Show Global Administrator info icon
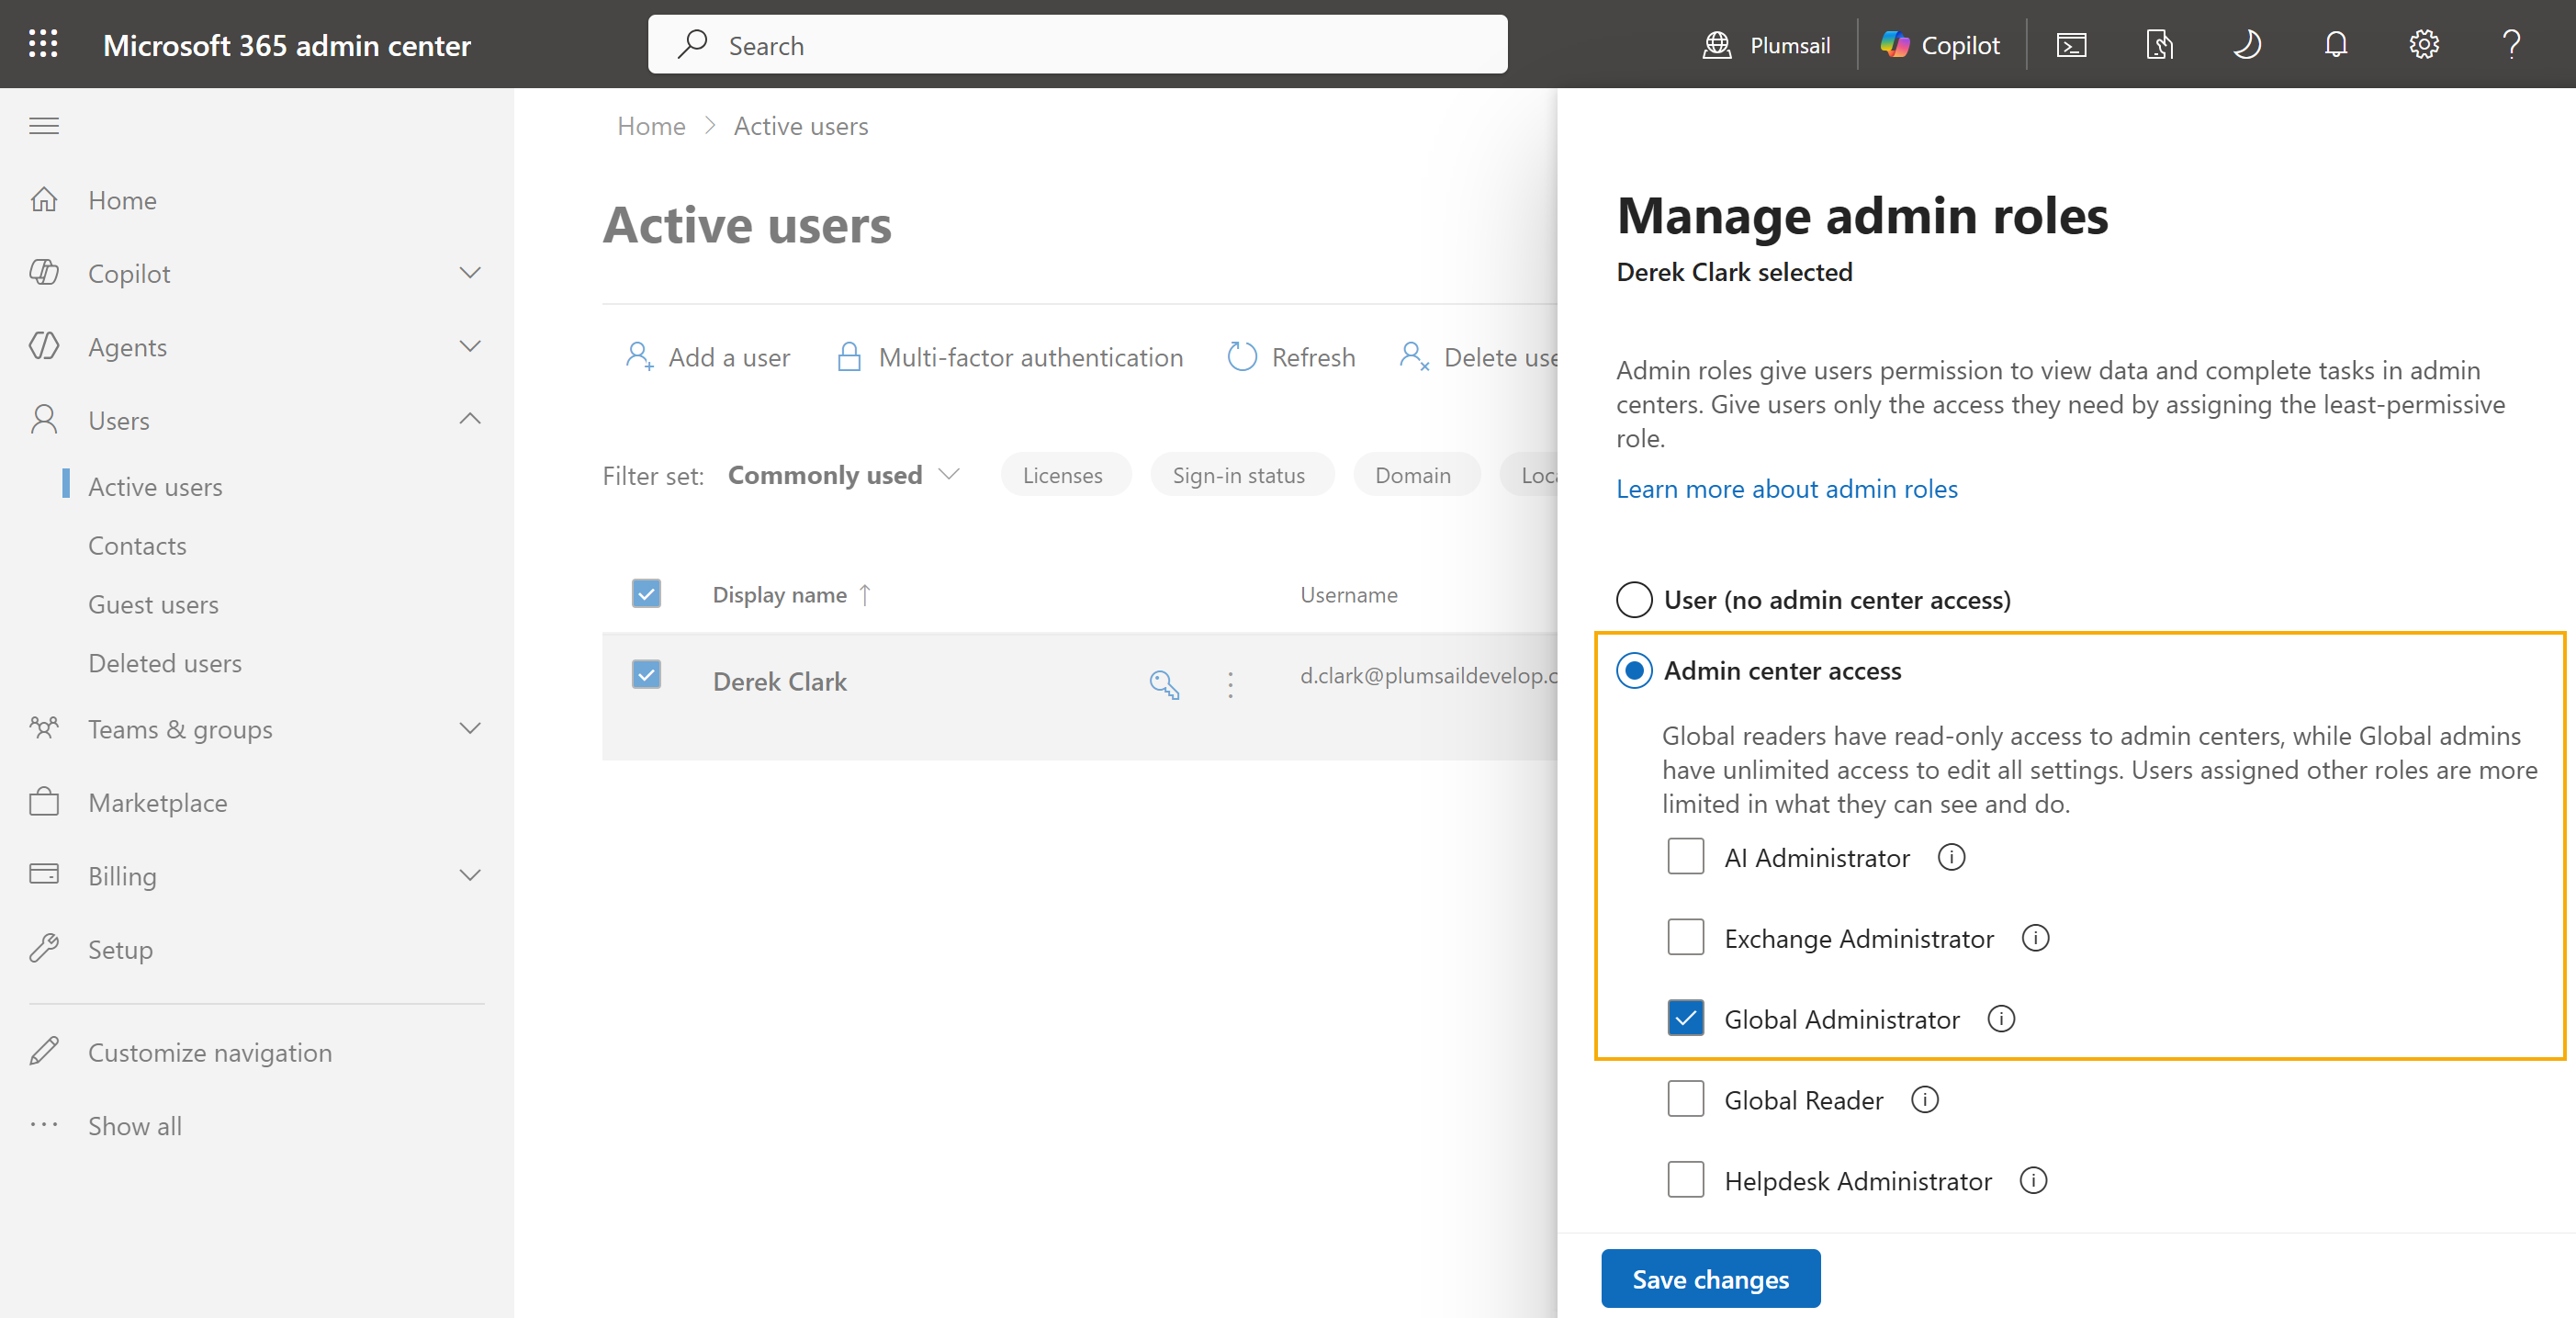The width and height of the screenshot is (2576, 1318). click(2000, 1019)
